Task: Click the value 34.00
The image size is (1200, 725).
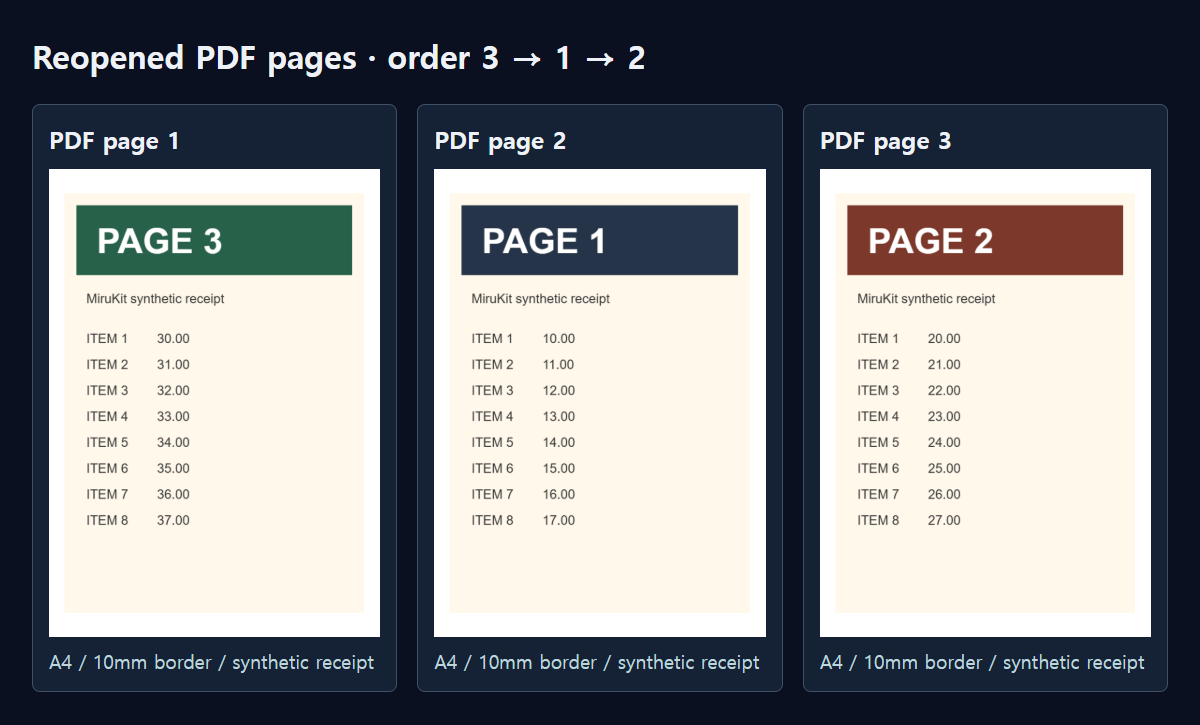Action: tap(173, 443)
